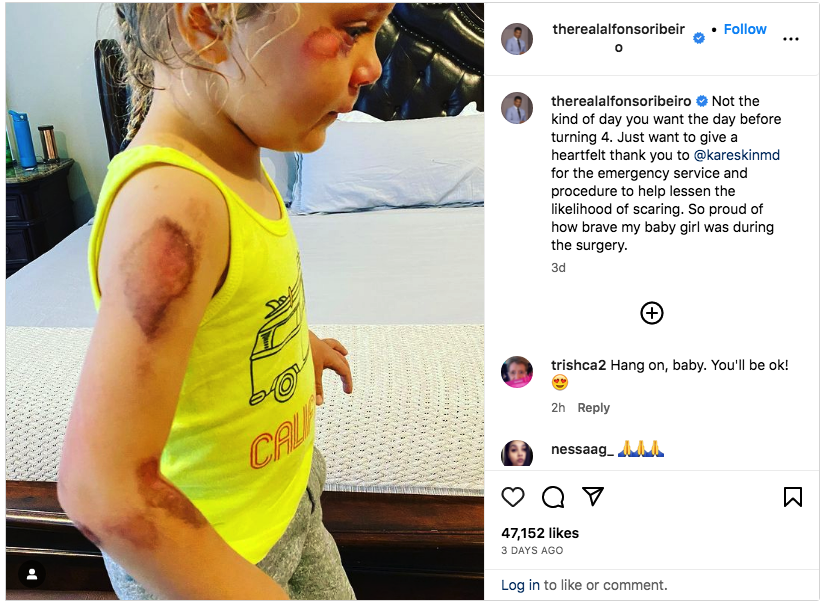The height and width of the screenshot is (605, 826).
Task: Open nessaag_'s profile avatar
Action: click(x=517, y=453)
